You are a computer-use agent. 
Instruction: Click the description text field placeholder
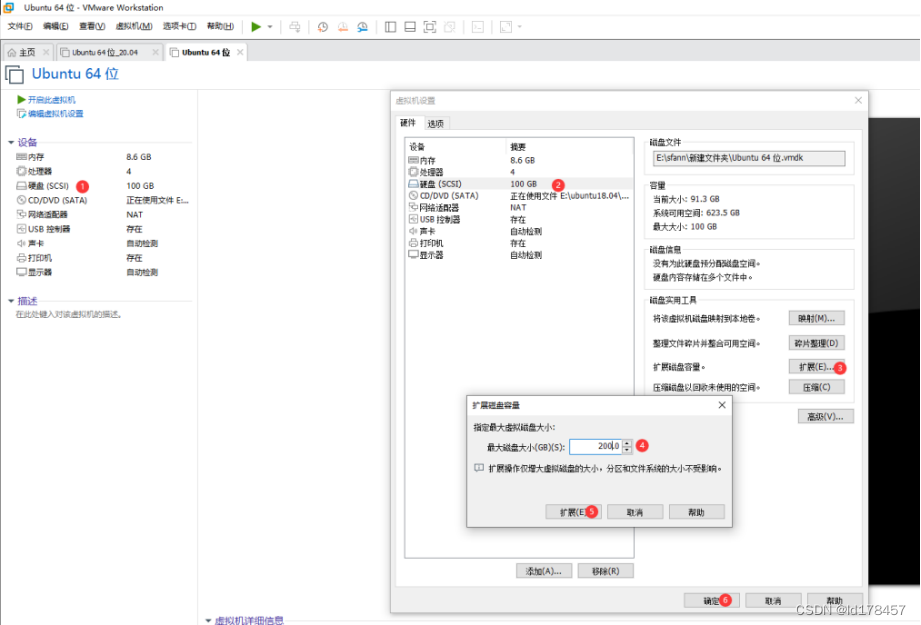tap(69, 314)
